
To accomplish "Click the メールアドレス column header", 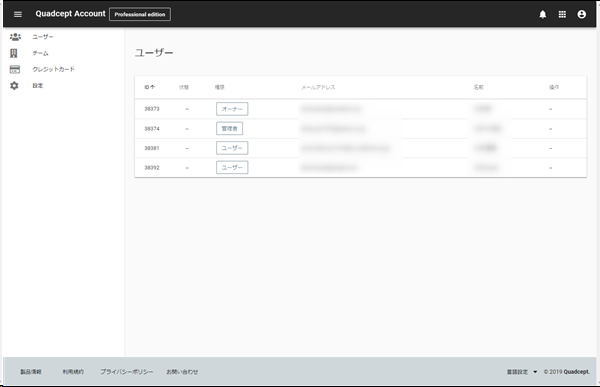I will (318, 87).
